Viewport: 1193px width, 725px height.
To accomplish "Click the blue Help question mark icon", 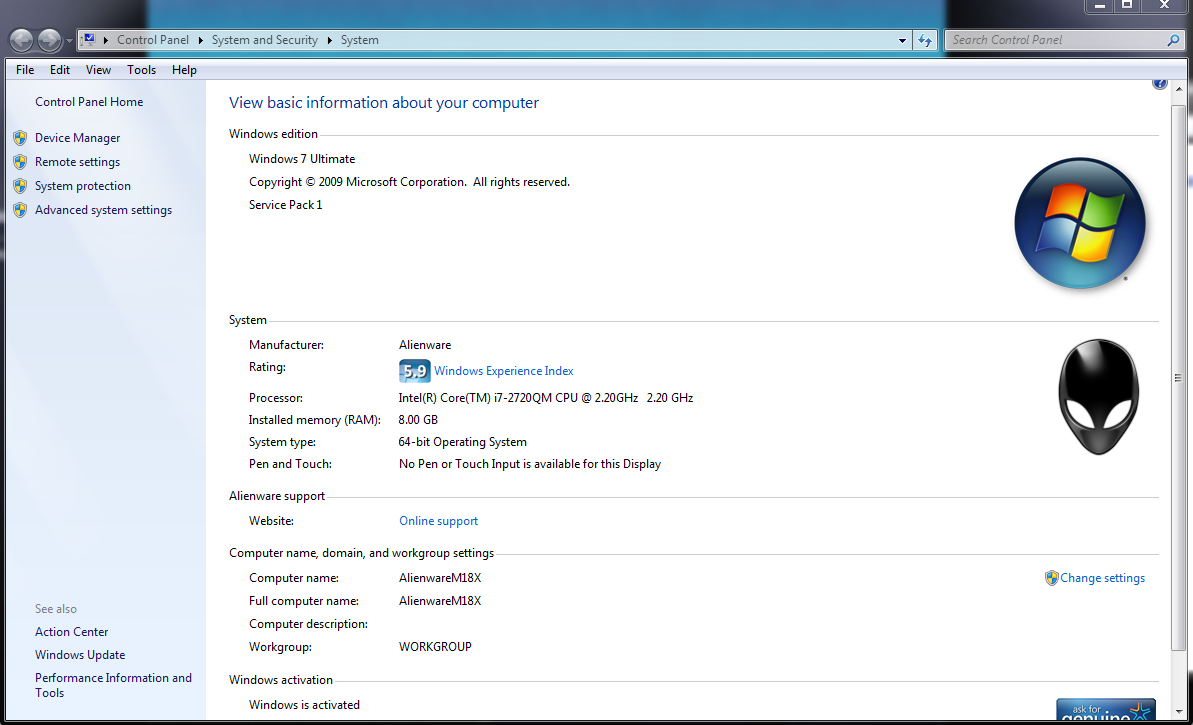I will click(x=1160, y=83).
